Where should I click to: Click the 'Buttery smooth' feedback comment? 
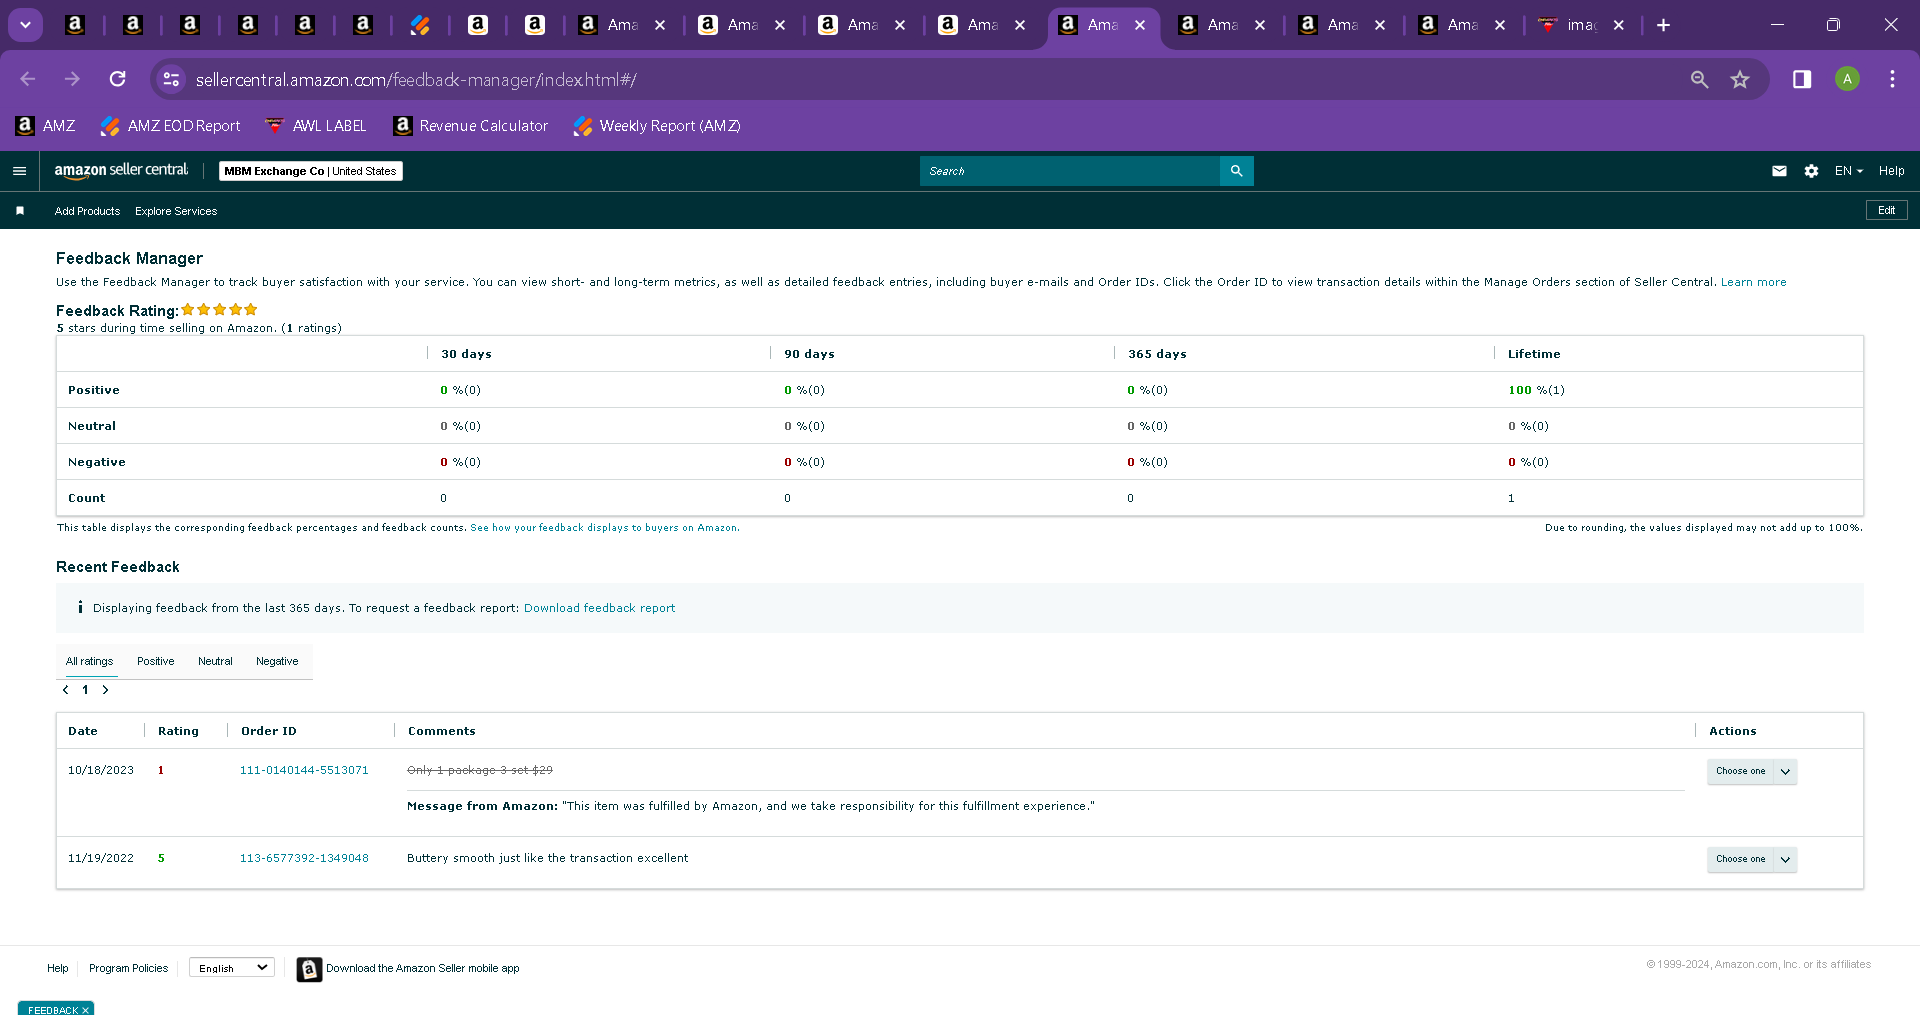click(547, 858)
